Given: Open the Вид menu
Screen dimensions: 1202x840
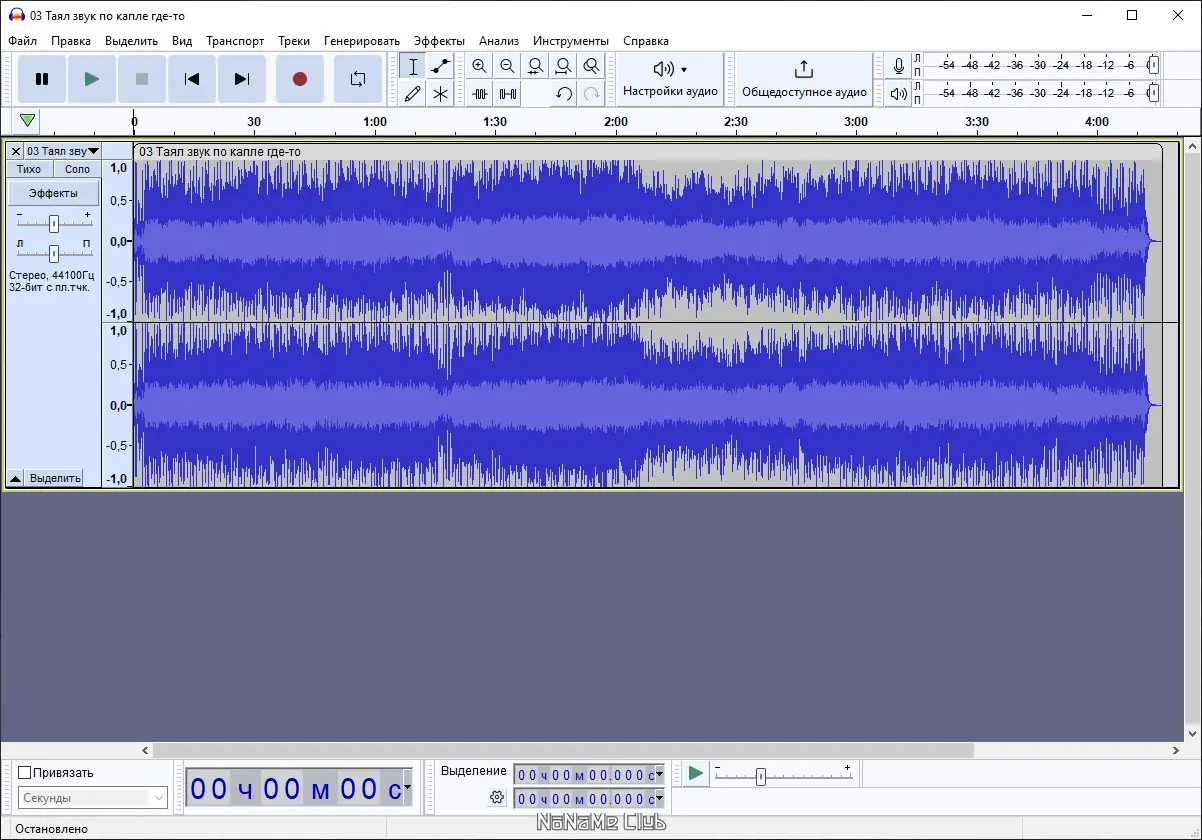Looking at the screenshot, I should click(182, 41).
